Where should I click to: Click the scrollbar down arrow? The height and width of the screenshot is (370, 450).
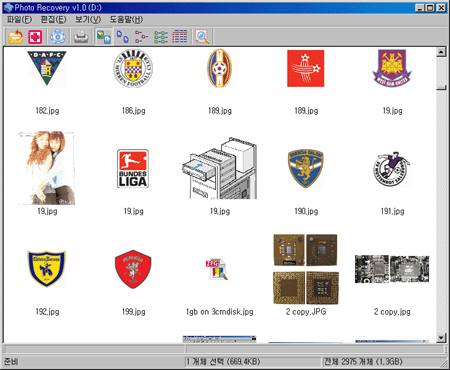tap(441, 338)
